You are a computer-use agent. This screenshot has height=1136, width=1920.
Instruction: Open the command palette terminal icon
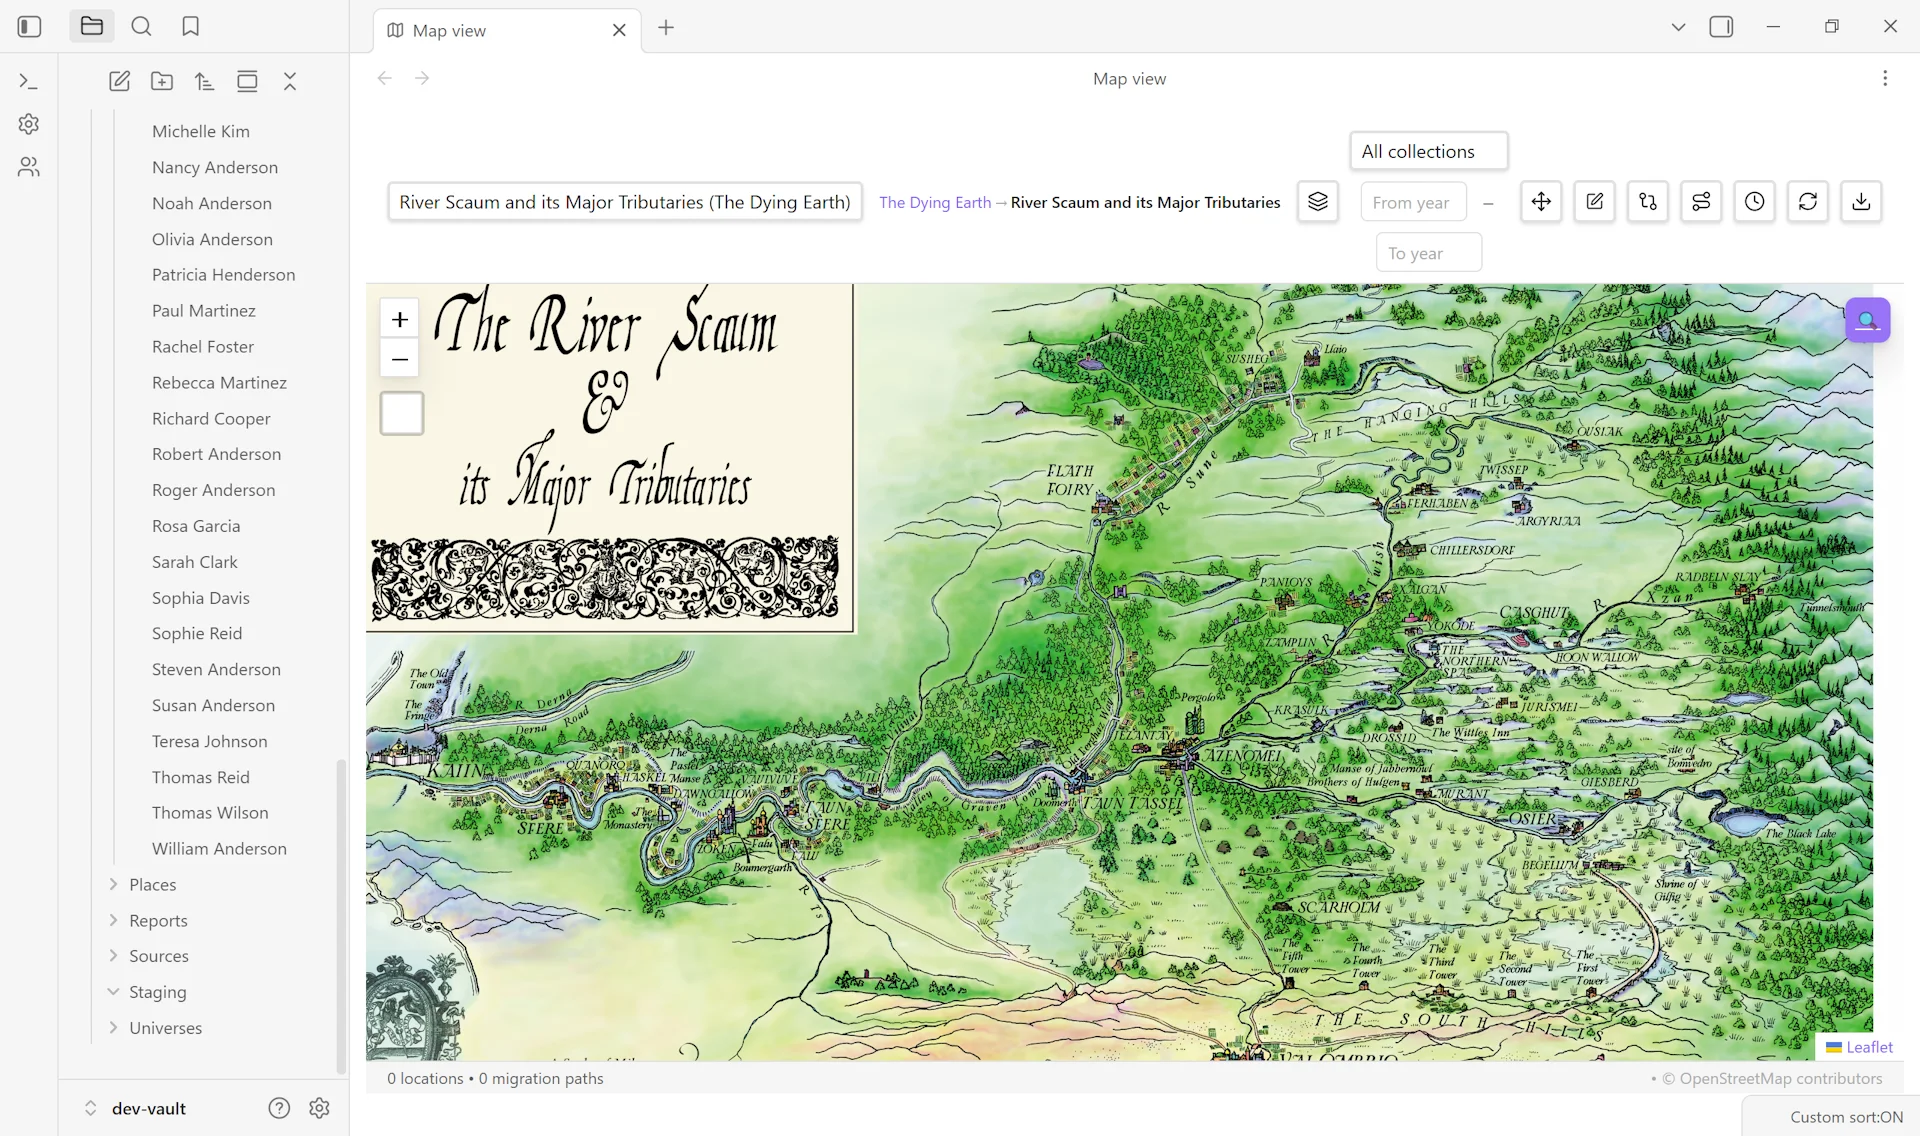coord(29,81)
